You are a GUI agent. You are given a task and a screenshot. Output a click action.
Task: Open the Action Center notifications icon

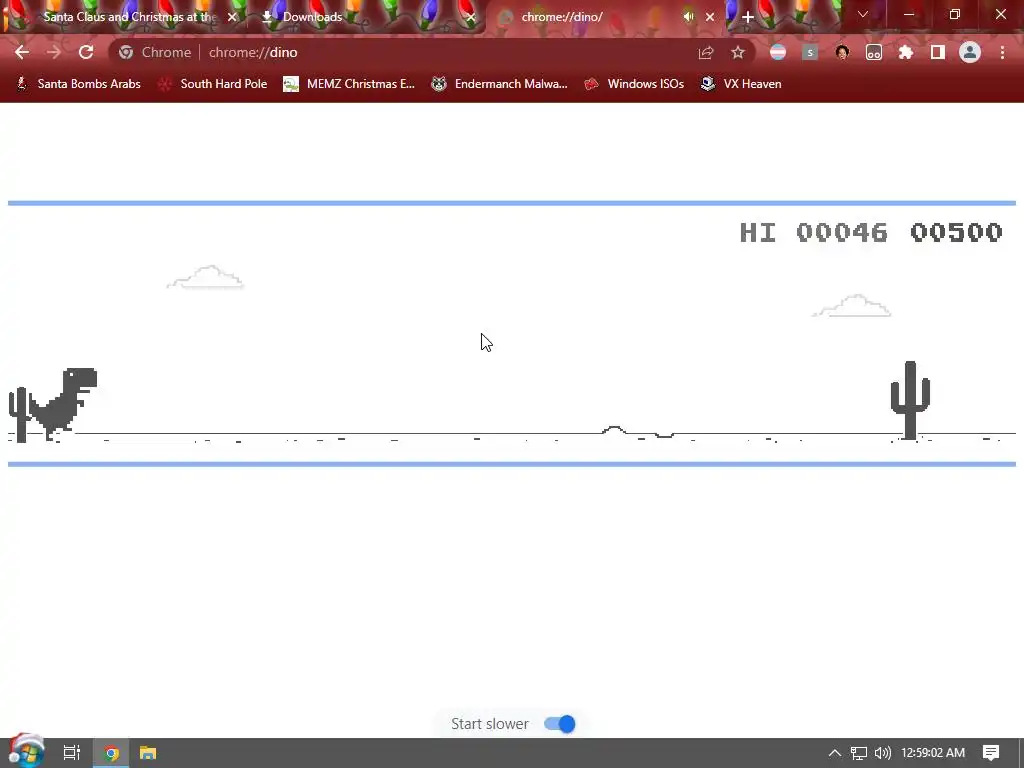[991, 753]
